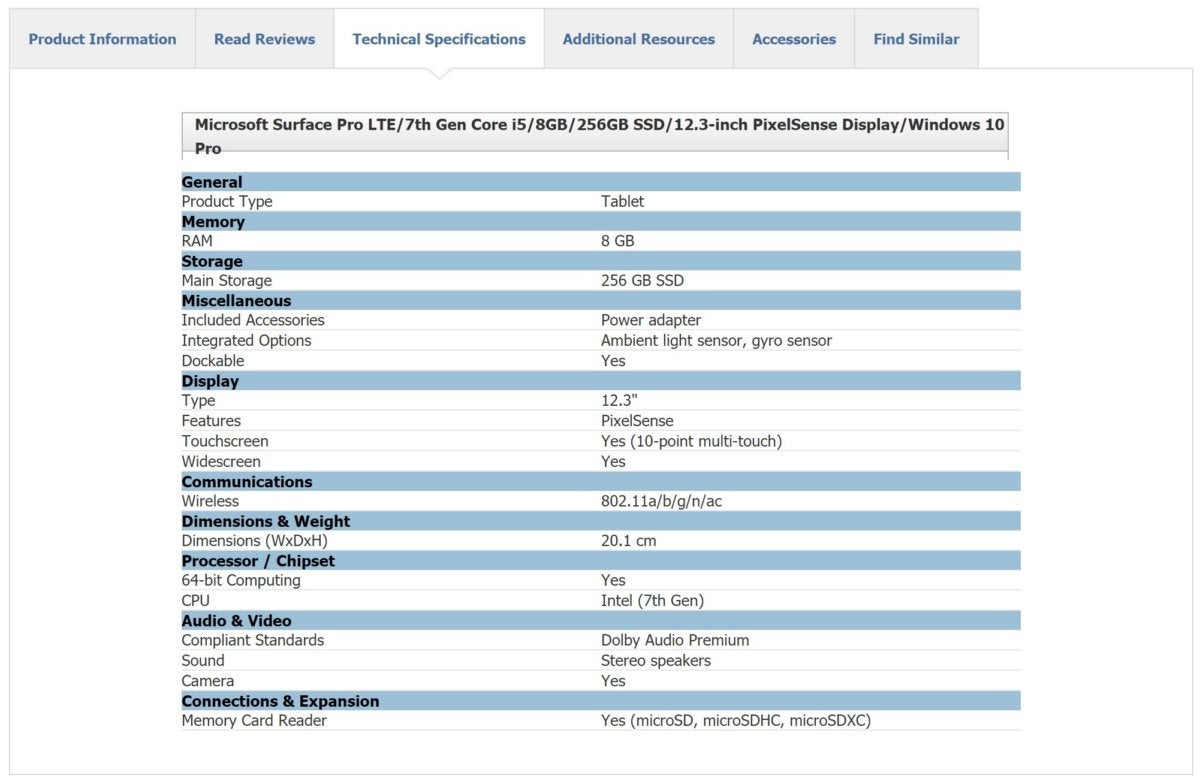The width and height of the screenshot is (1200, 781).
Task: Select the Display section header
Action: (x=601, y=381)
